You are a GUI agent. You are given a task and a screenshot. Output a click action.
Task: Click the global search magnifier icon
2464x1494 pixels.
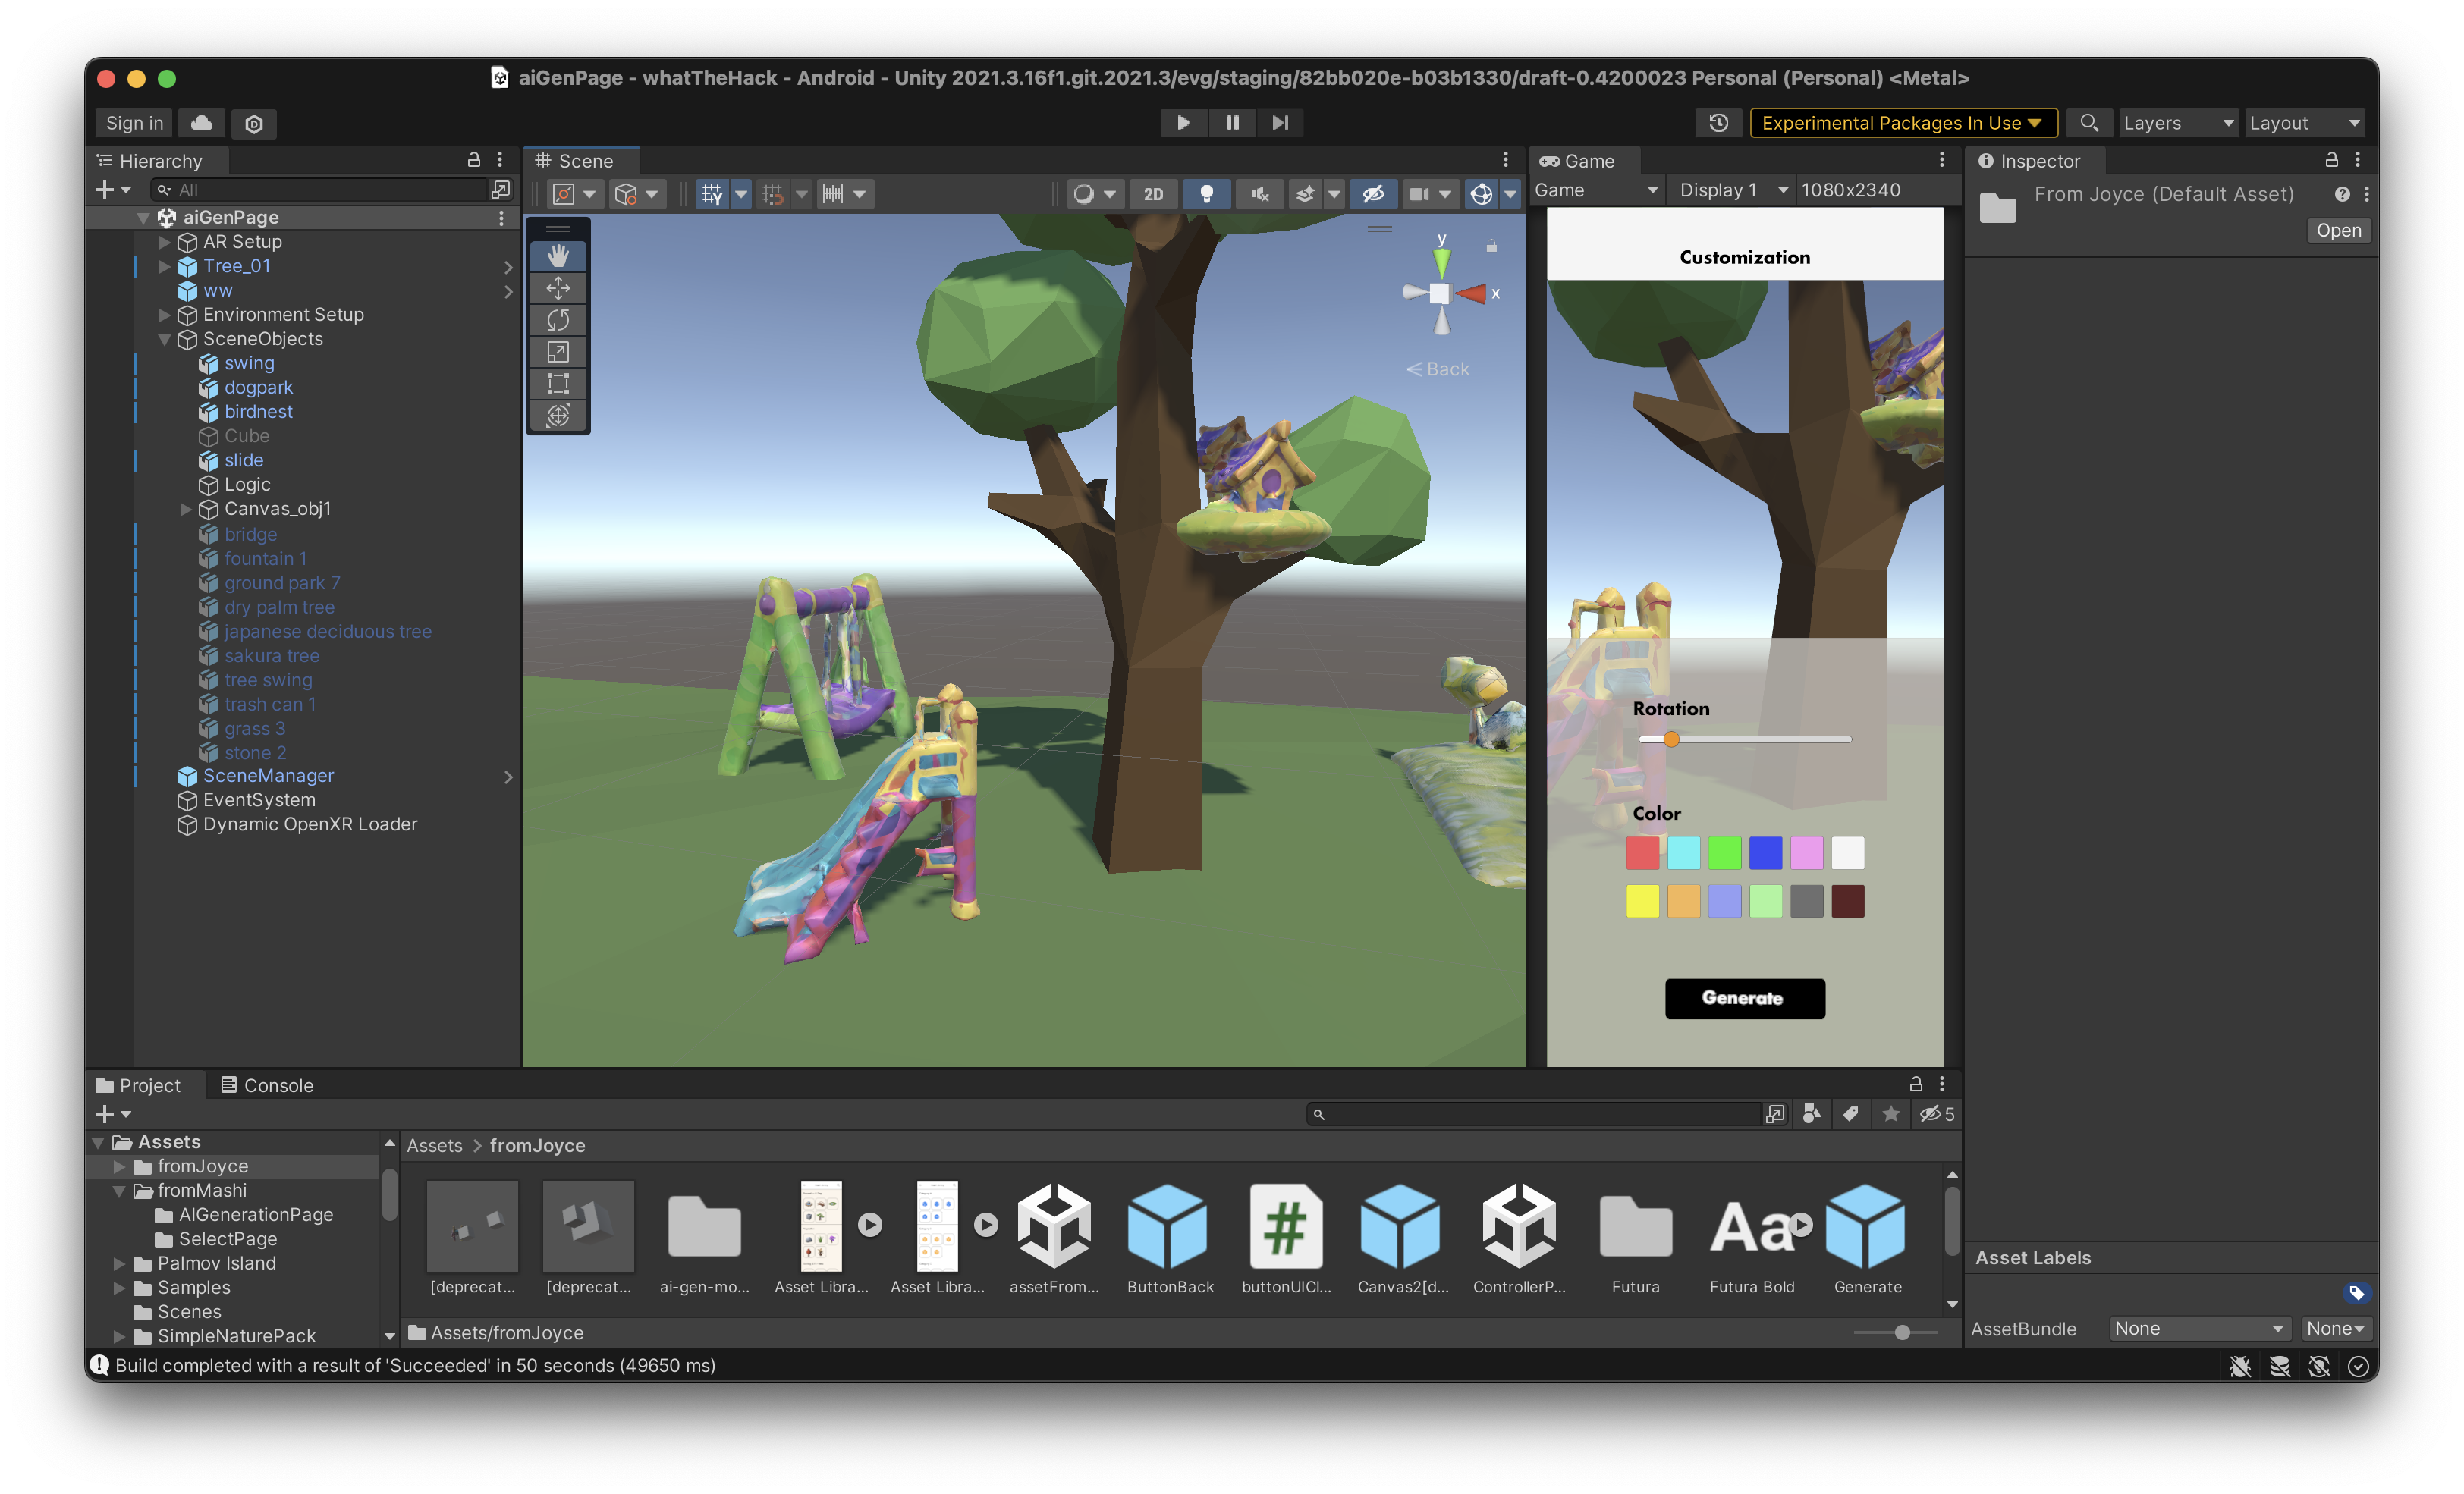point(2089,123)
